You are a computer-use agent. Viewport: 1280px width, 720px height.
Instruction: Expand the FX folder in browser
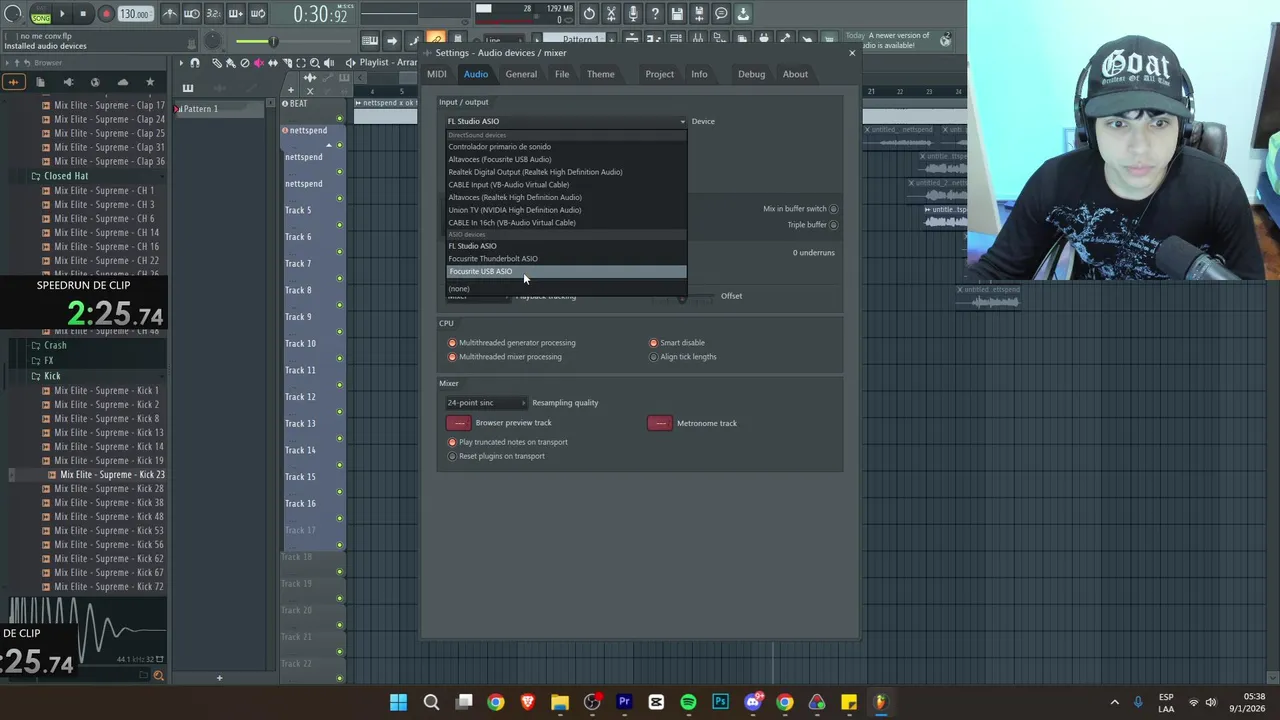(49, 360)
